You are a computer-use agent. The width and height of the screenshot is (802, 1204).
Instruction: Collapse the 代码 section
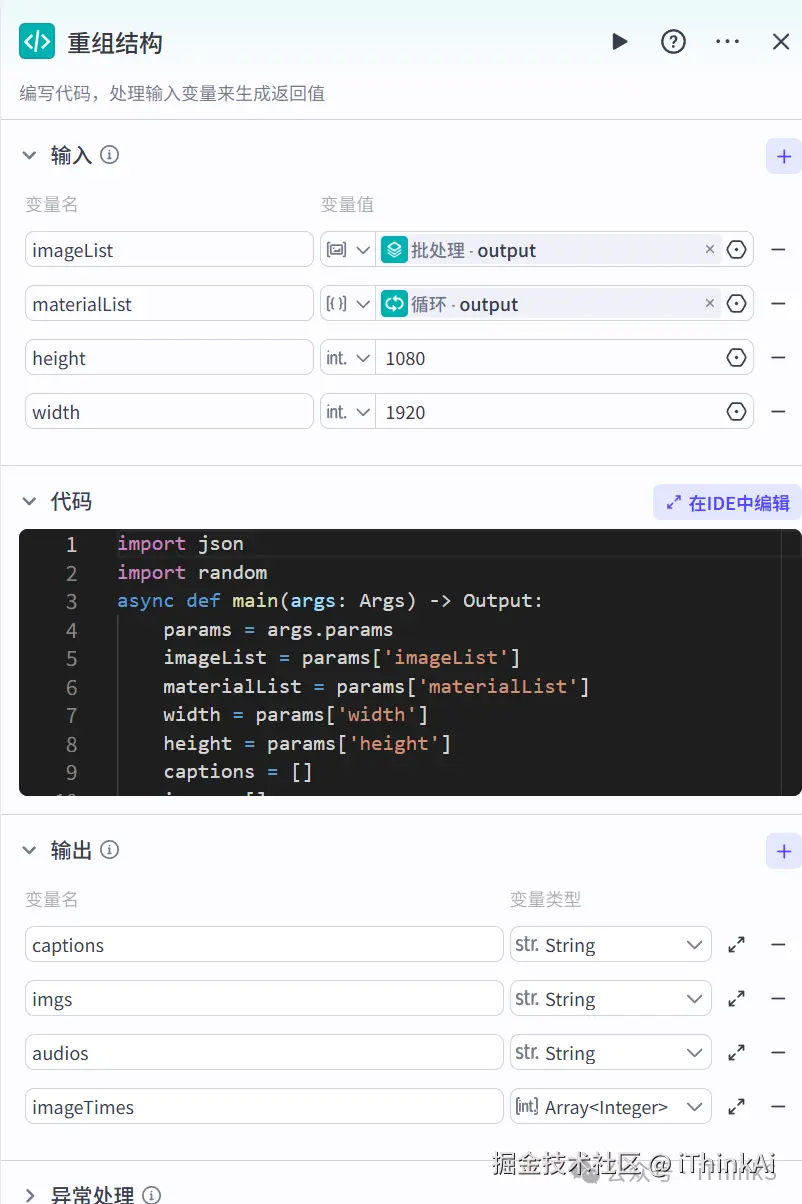[x=29, y=501]
